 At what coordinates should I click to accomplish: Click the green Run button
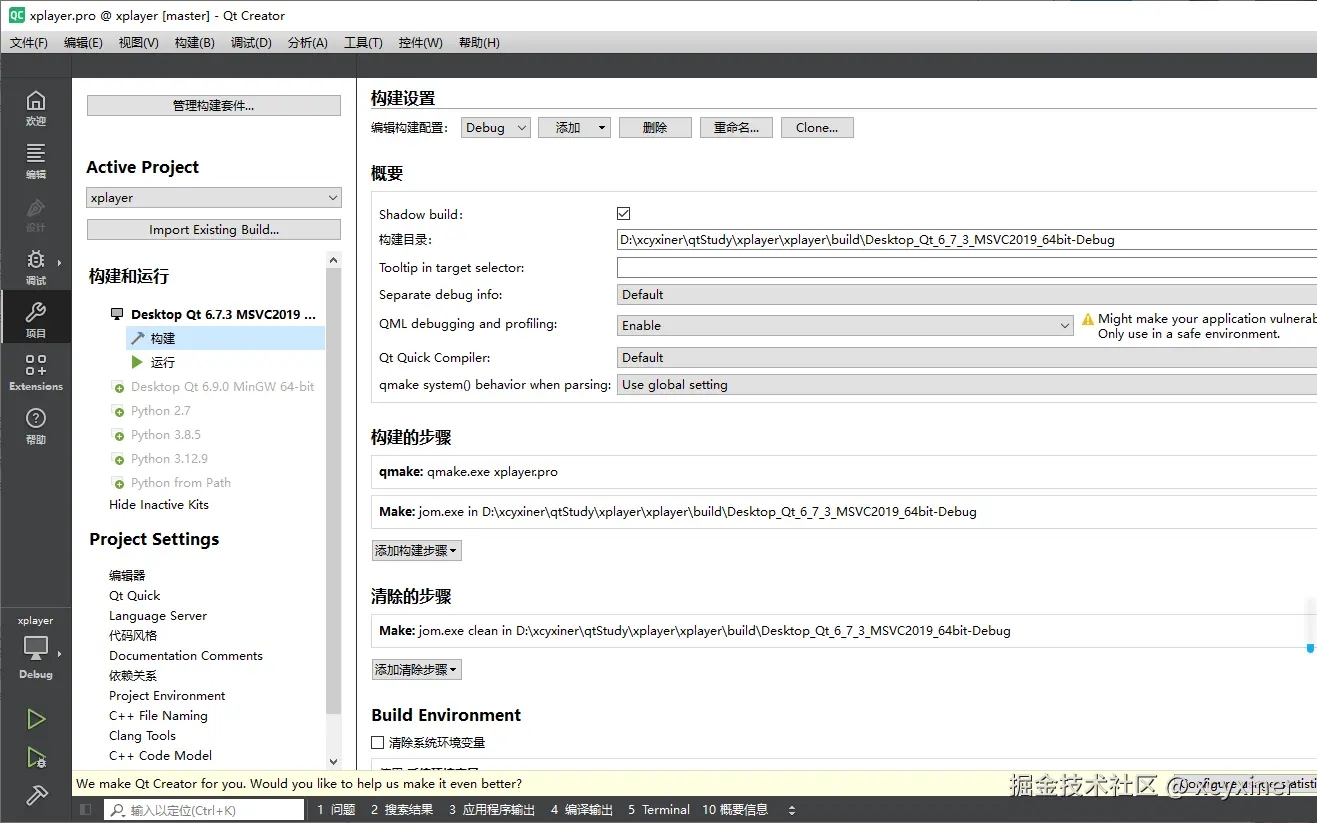36,719
